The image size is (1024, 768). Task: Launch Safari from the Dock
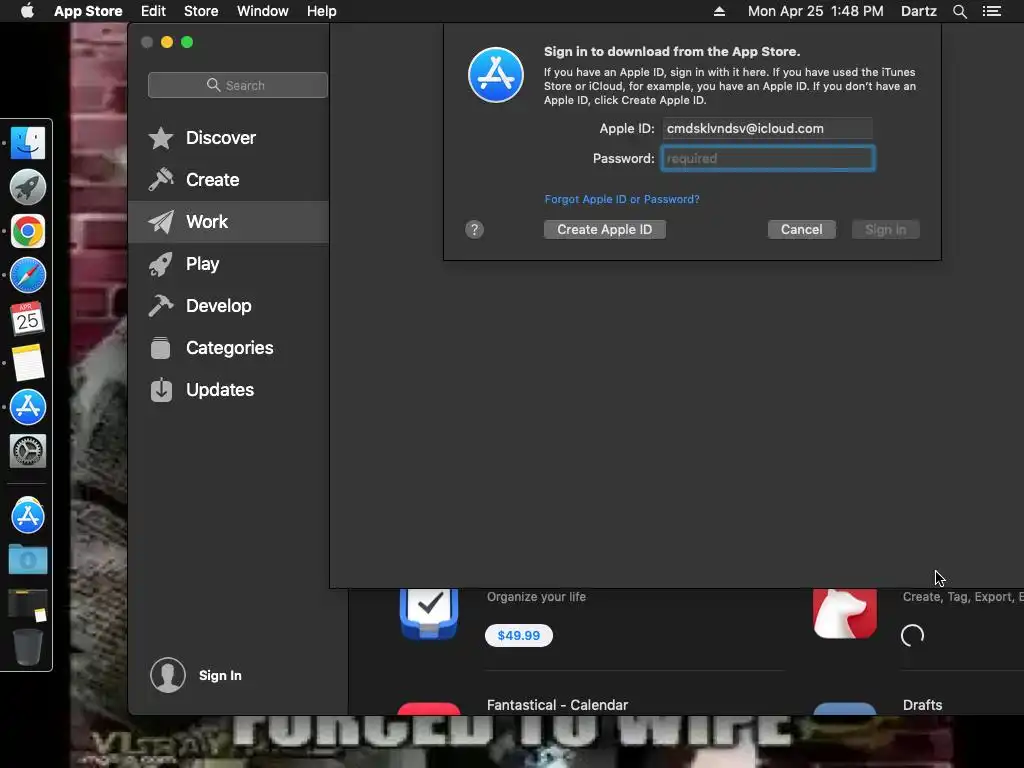[27, 275]
